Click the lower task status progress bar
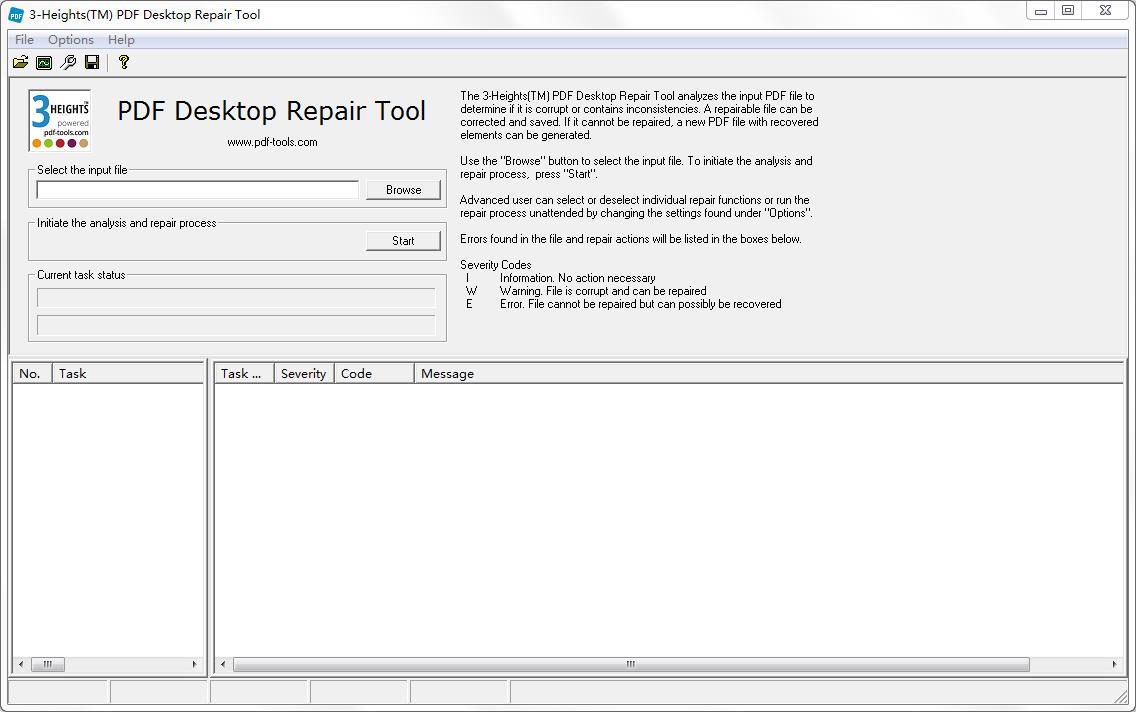This screenshot has width=1136, height=712. click(x=236, y=325)
